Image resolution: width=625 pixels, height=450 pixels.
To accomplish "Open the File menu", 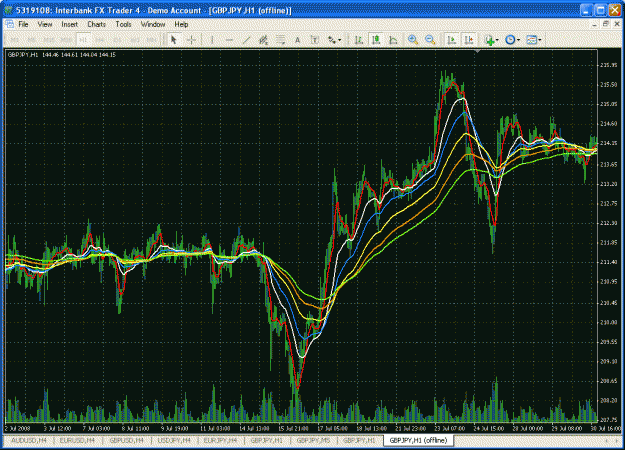I will pyautogui.click(x=23, y=24).
